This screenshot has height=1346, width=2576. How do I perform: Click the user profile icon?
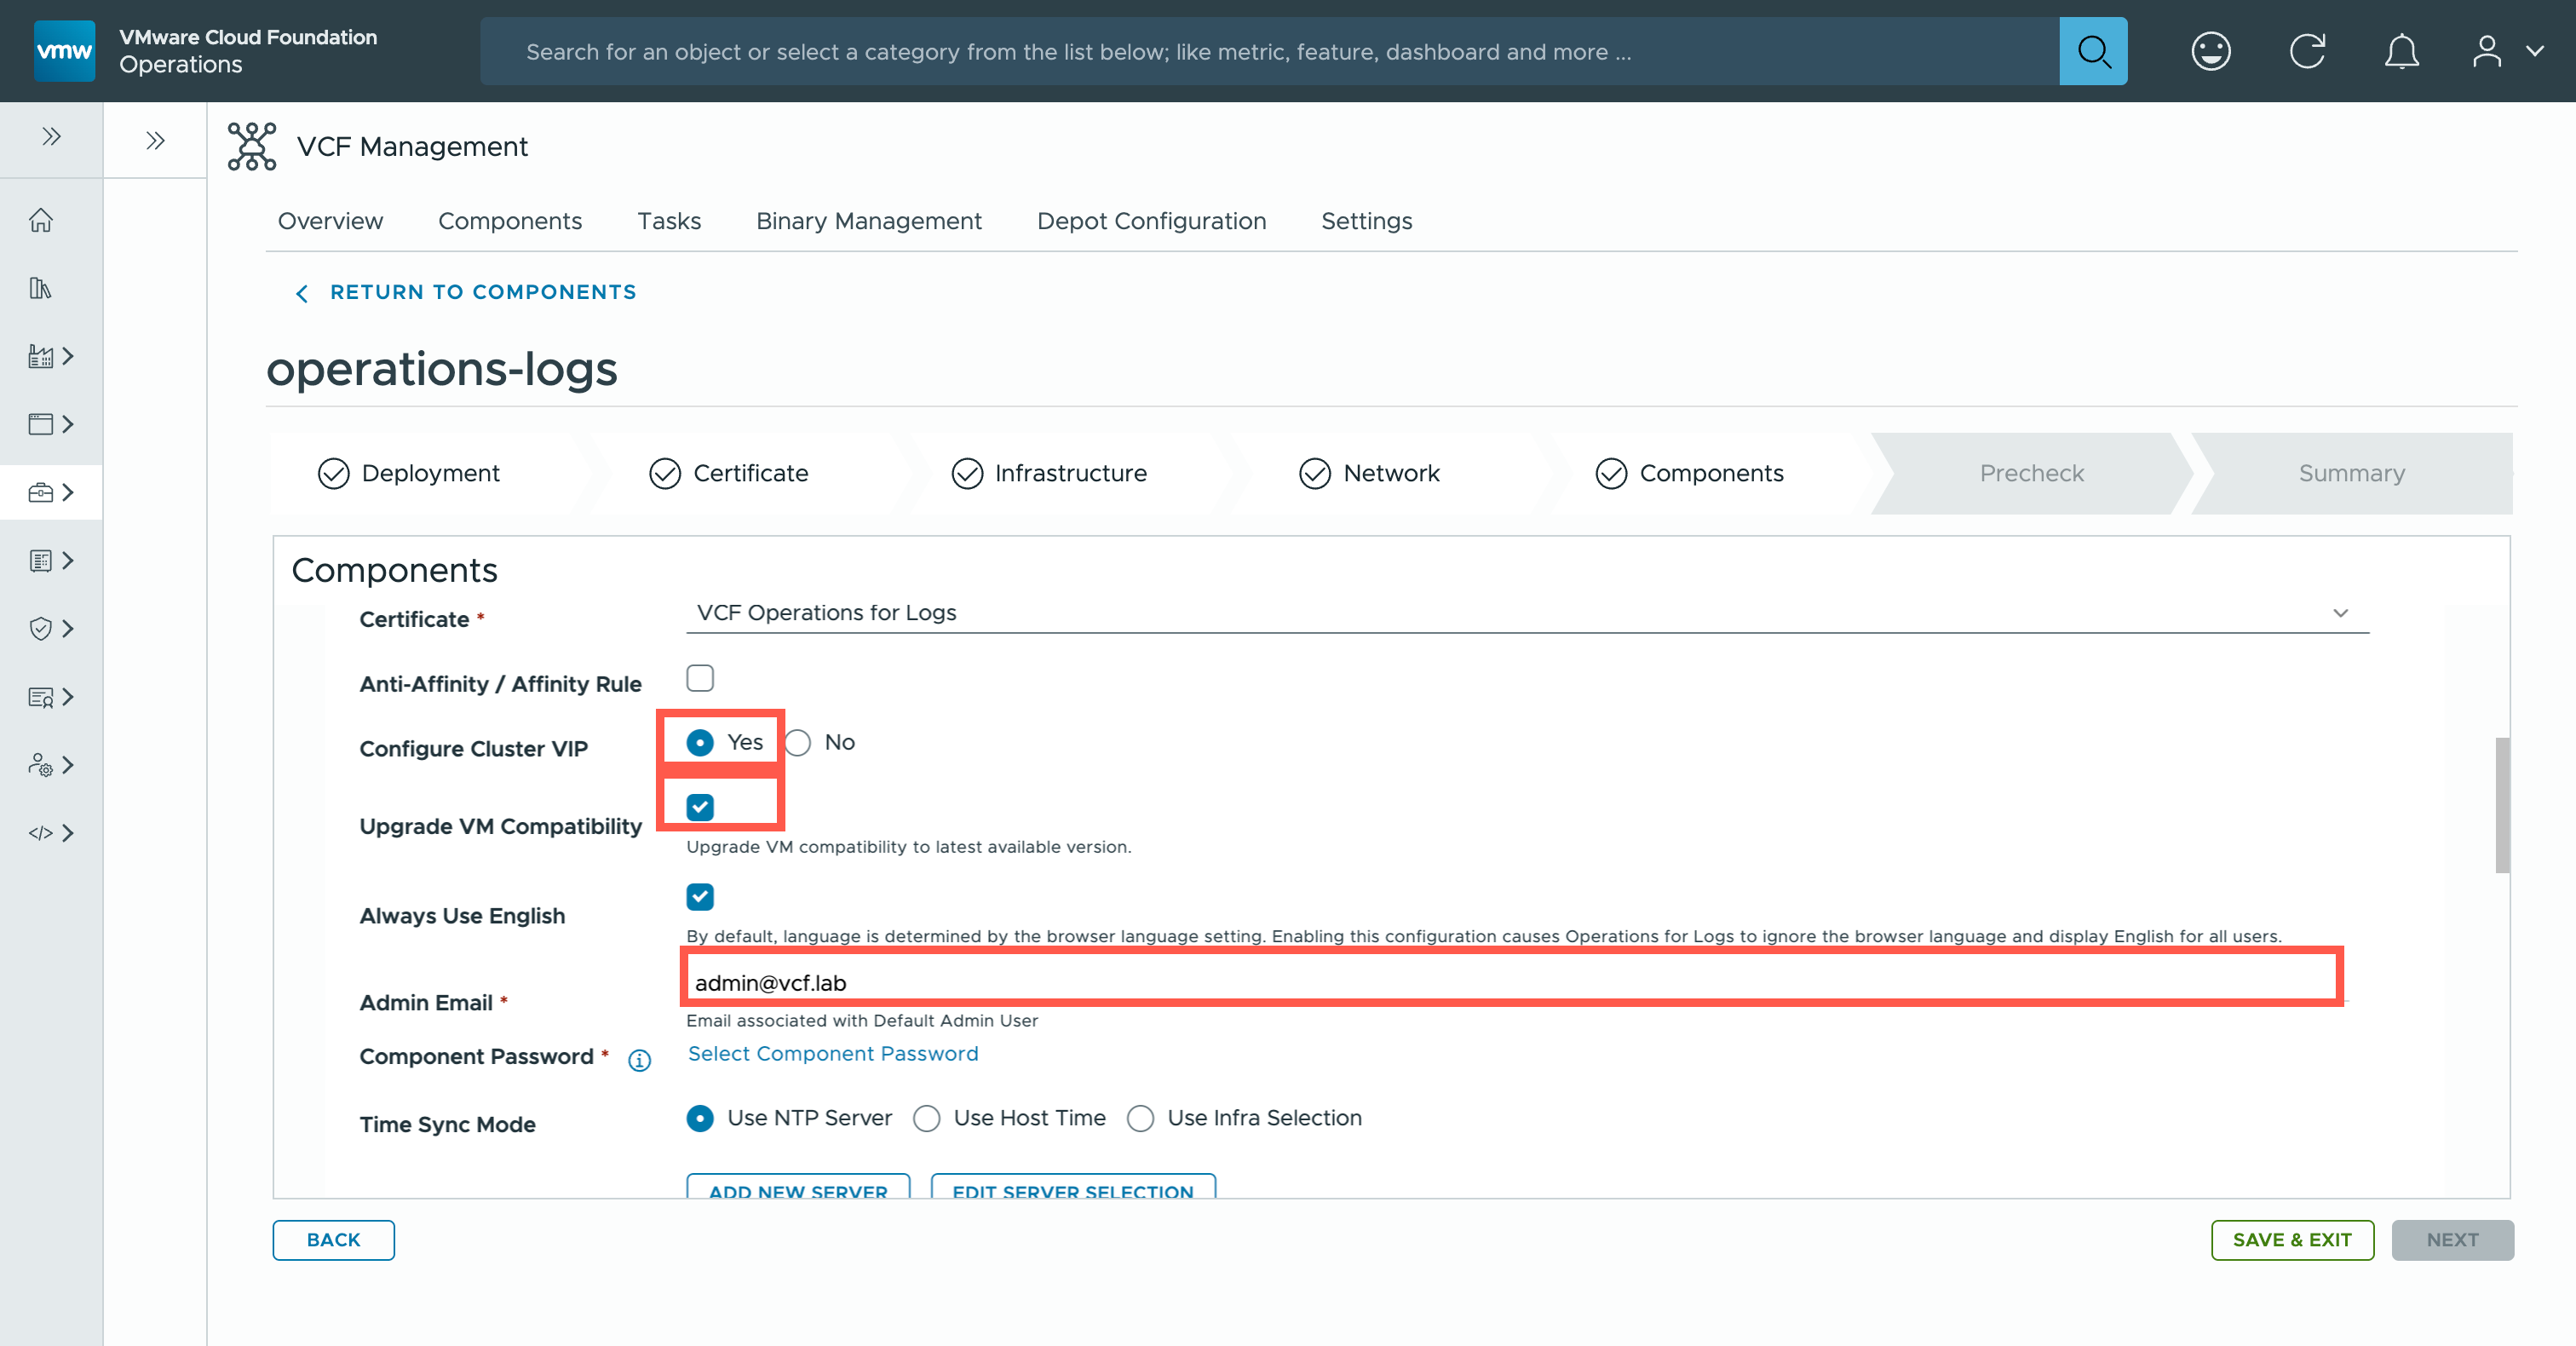(2487, 51)
